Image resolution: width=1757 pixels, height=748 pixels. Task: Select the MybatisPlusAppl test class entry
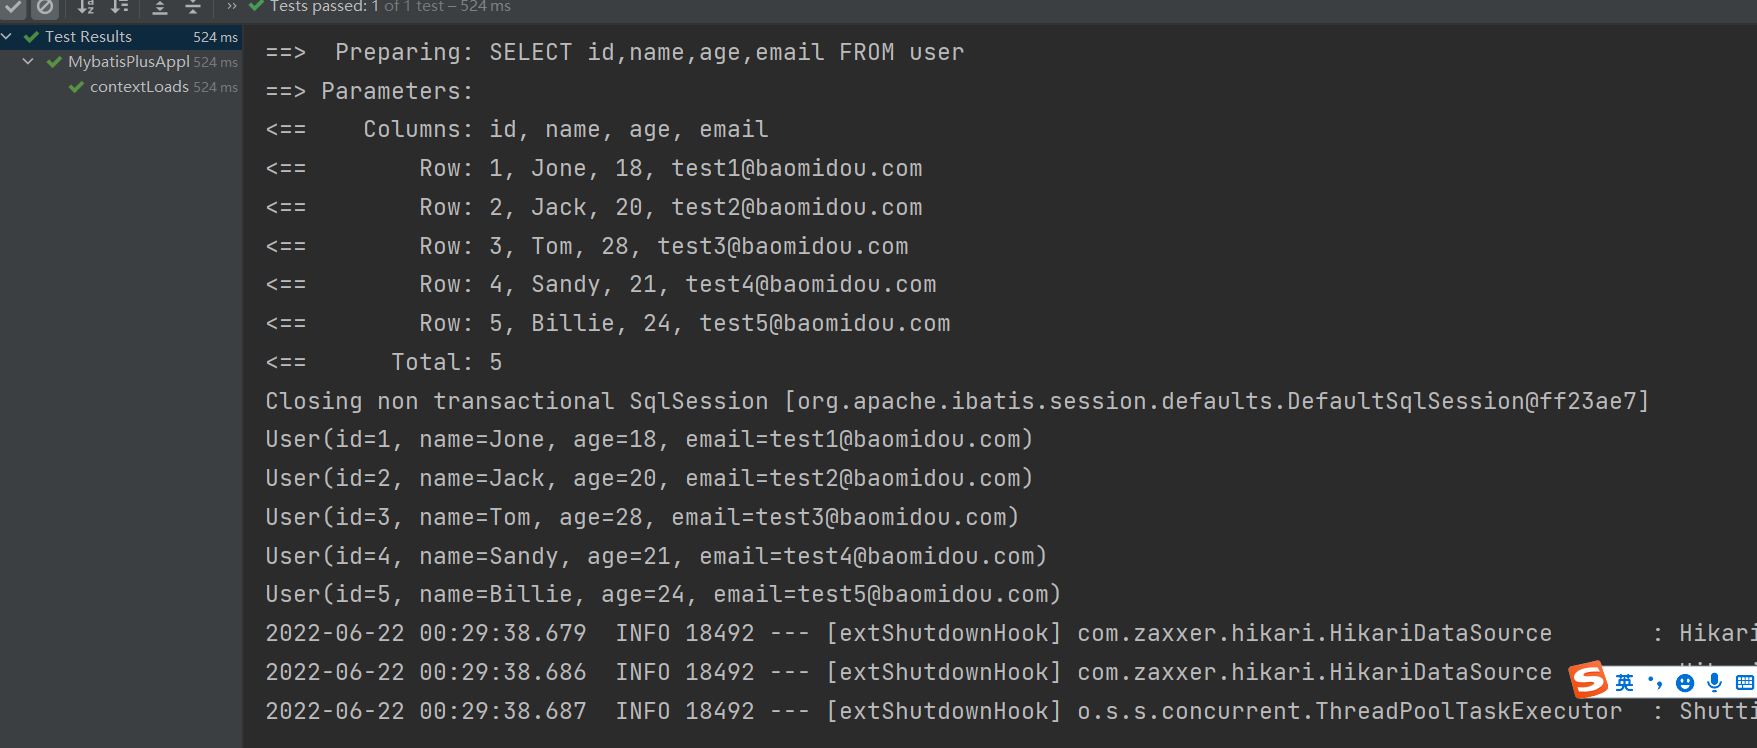pos(128,62)
